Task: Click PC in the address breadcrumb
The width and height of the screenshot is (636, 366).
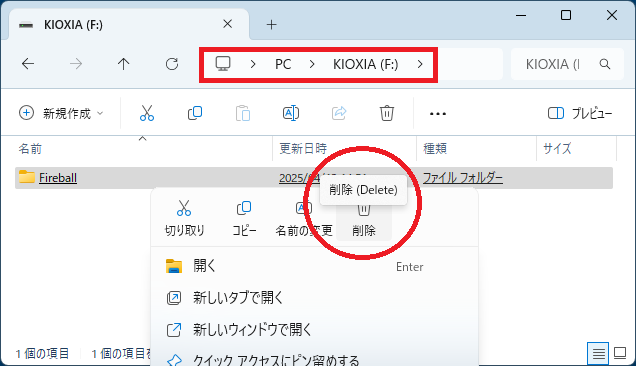Action: [283, 64]
